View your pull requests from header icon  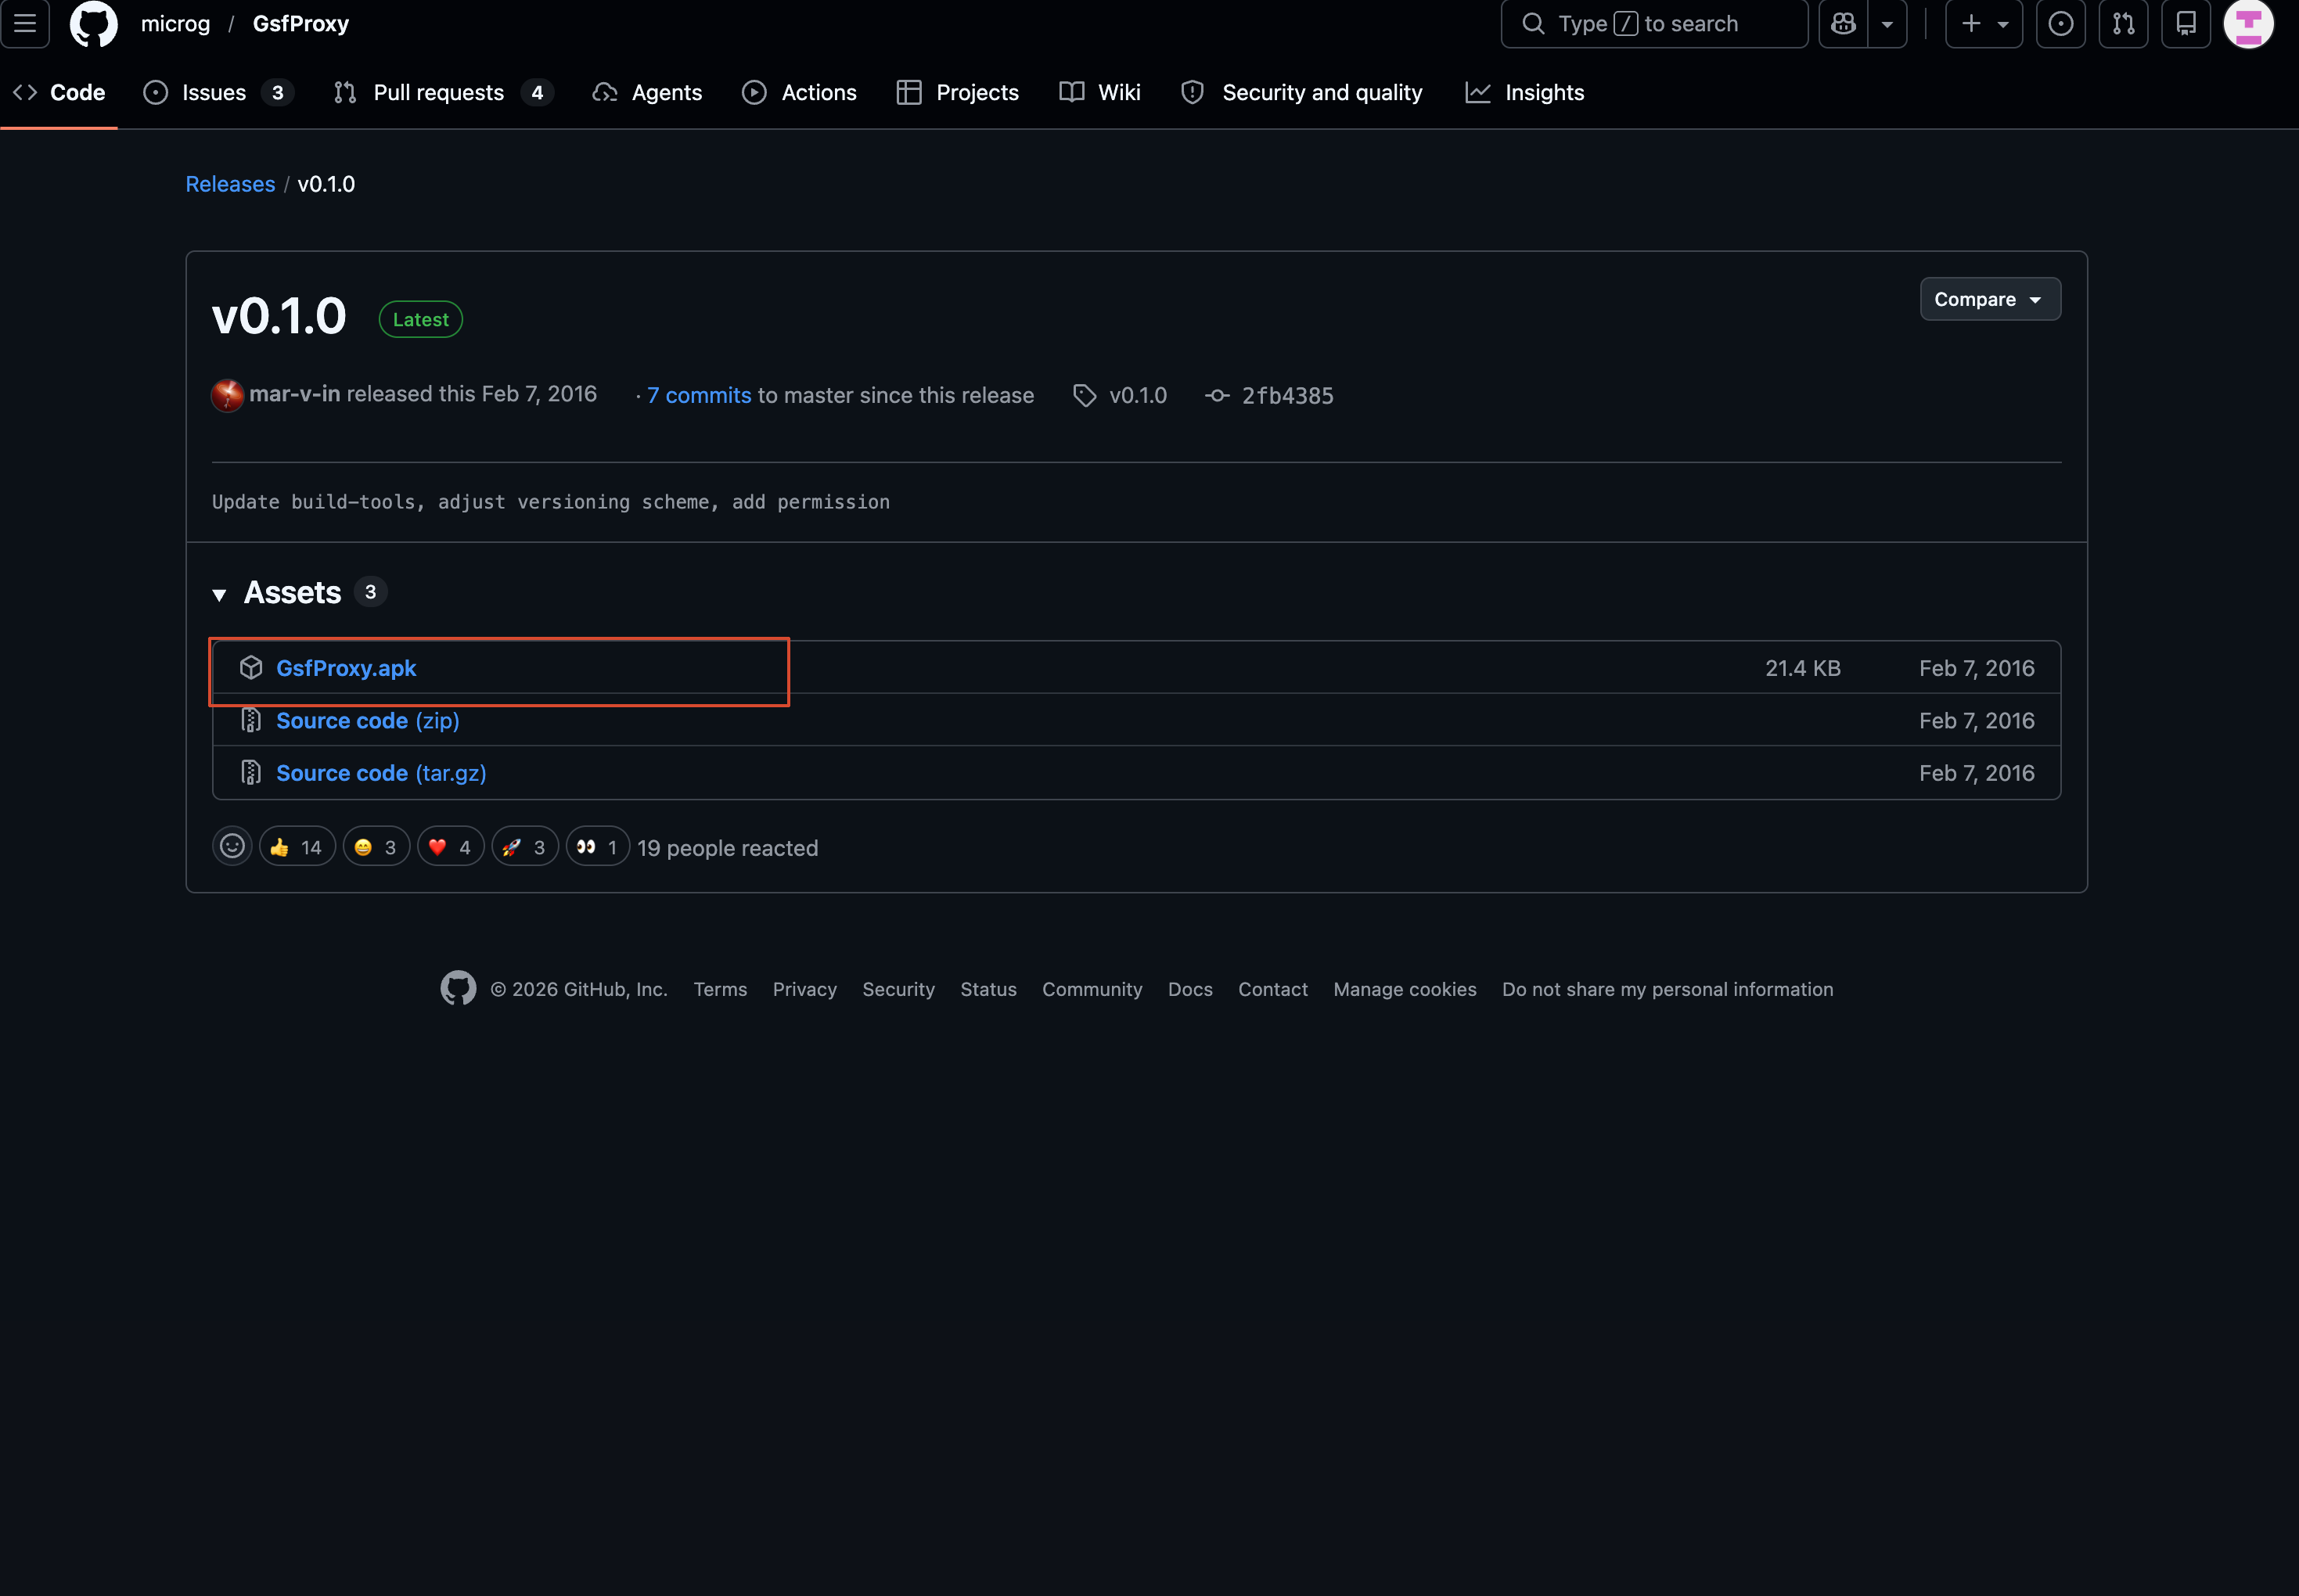tap(2123, 24)
